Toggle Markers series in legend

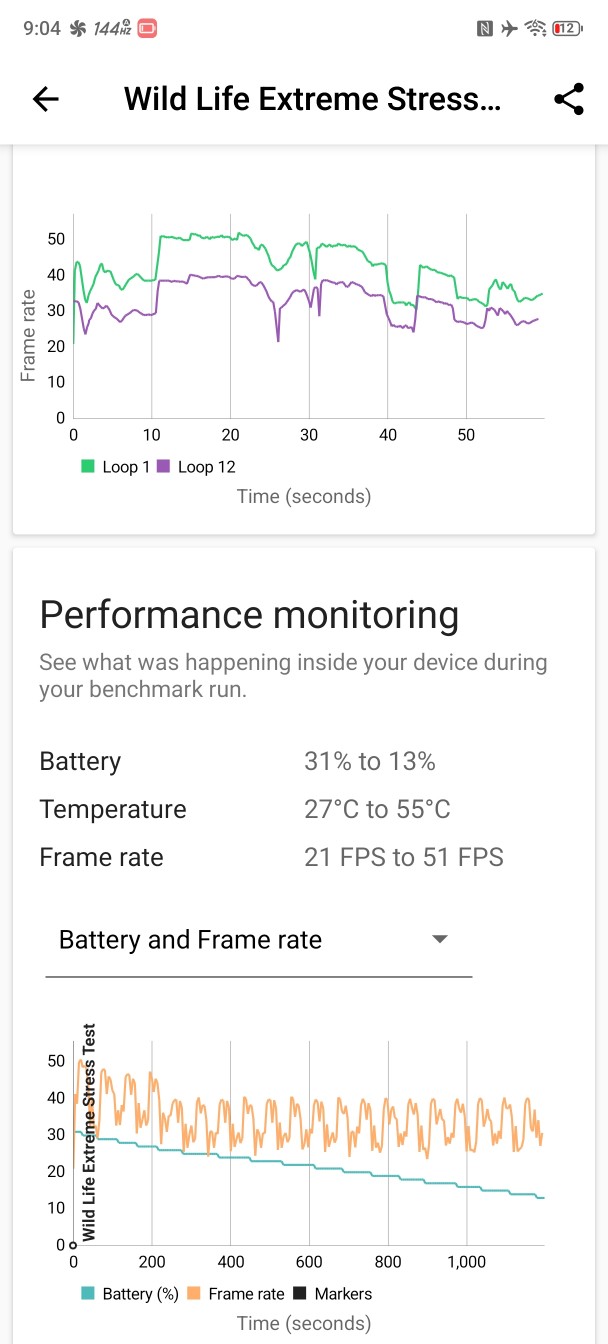click(333, 1294)
